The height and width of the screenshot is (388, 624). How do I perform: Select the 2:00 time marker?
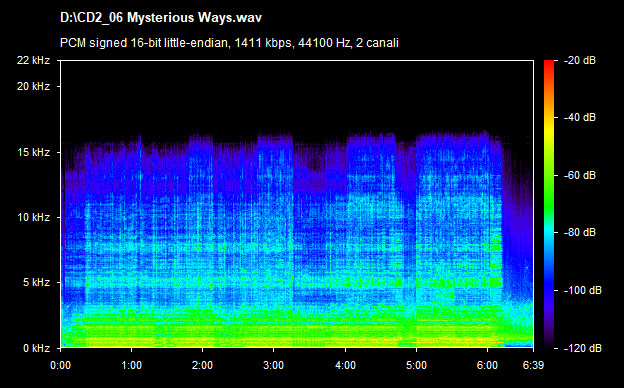(203, 365)
